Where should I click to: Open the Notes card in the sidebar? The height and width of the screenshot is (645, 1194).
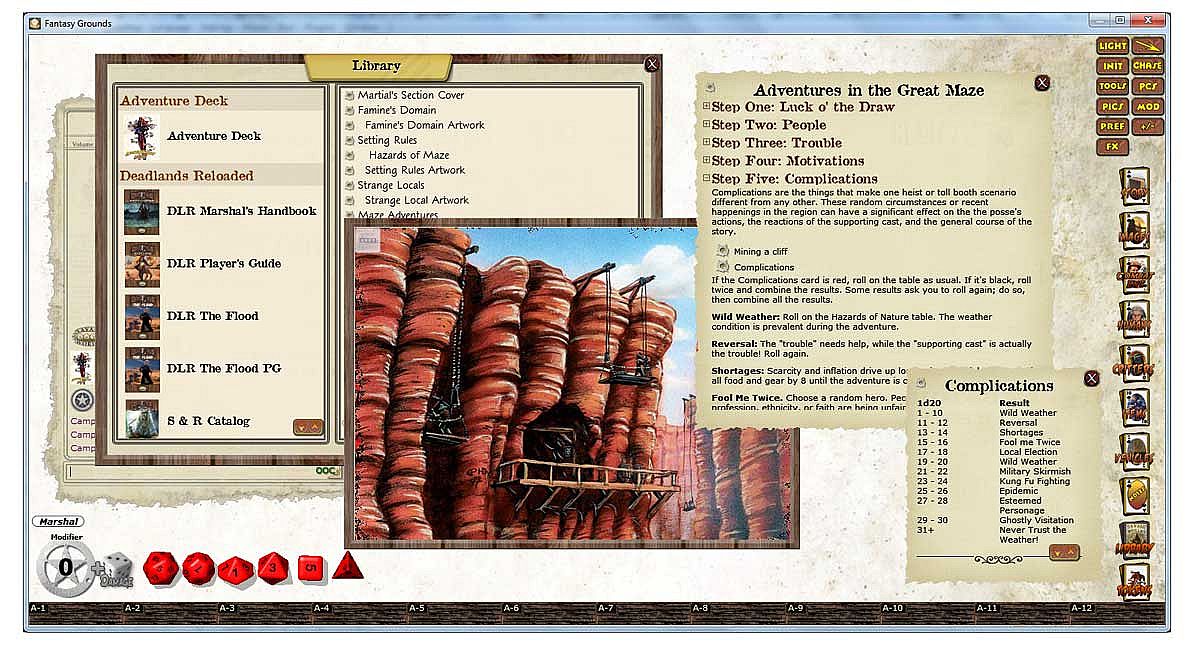[1134, 498]
